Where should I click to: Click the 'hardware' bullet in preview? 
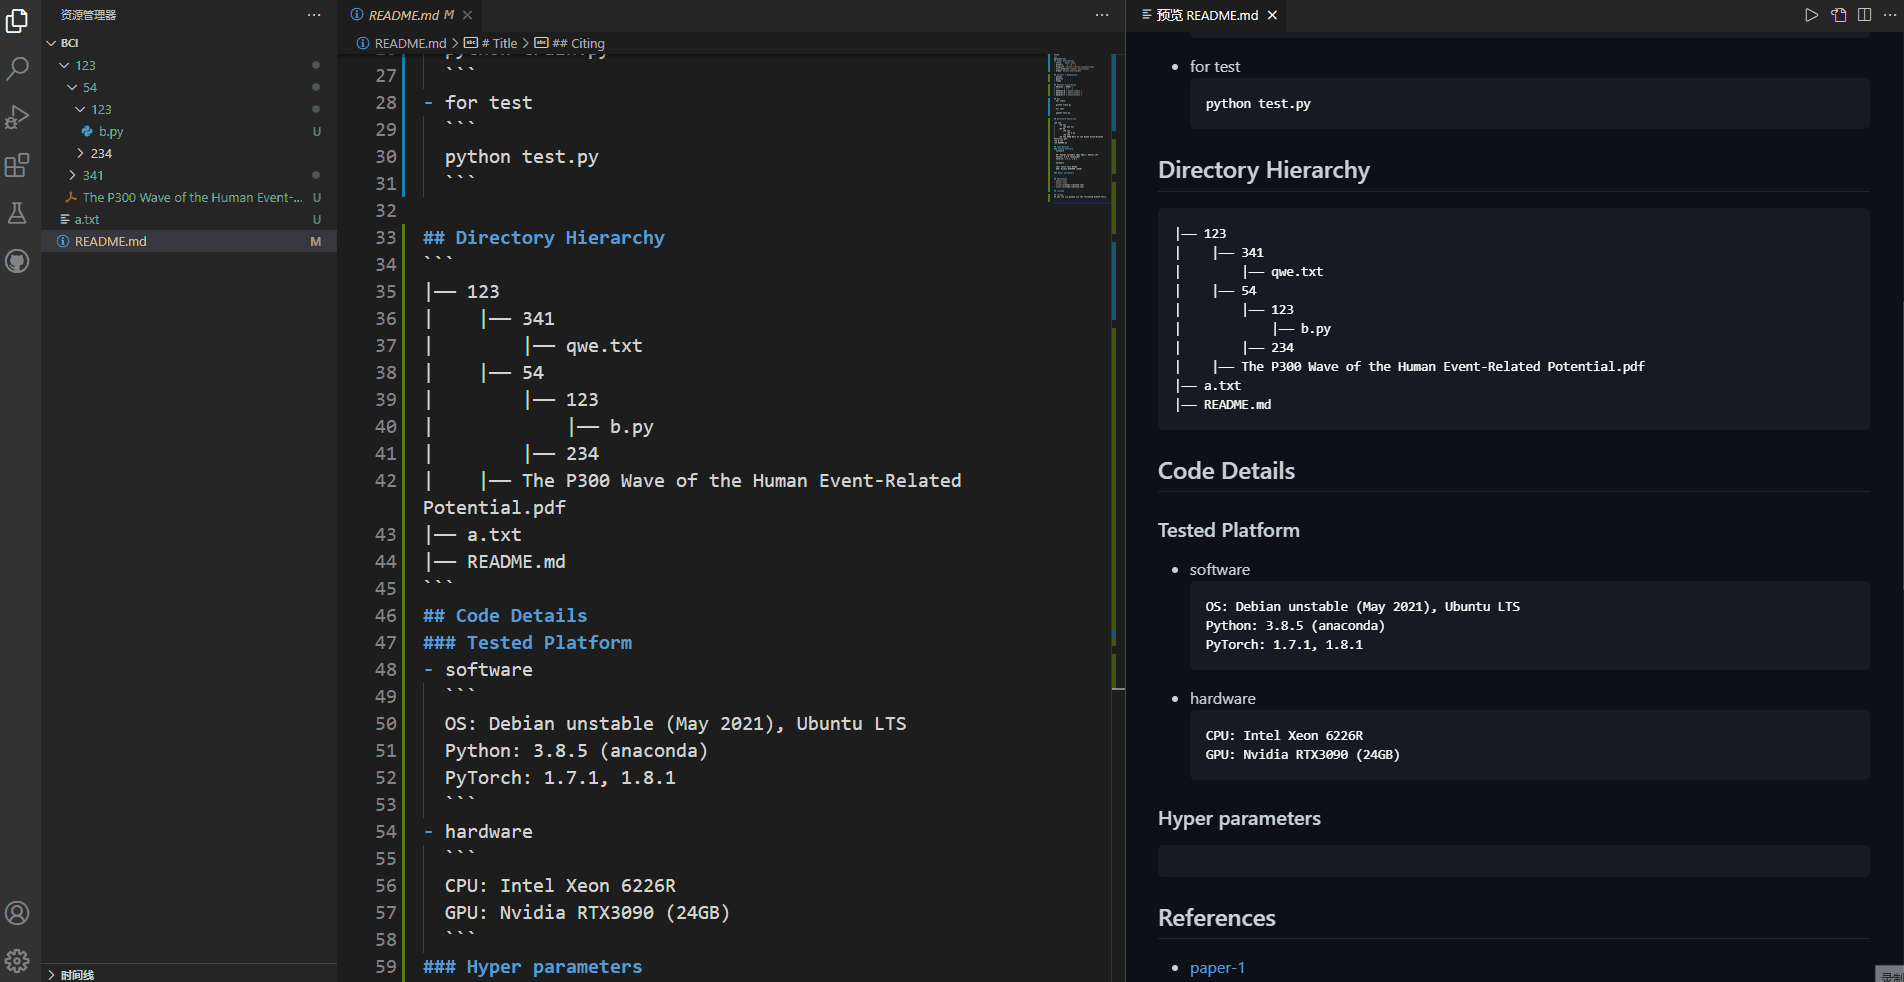(x=1222, y=698)
